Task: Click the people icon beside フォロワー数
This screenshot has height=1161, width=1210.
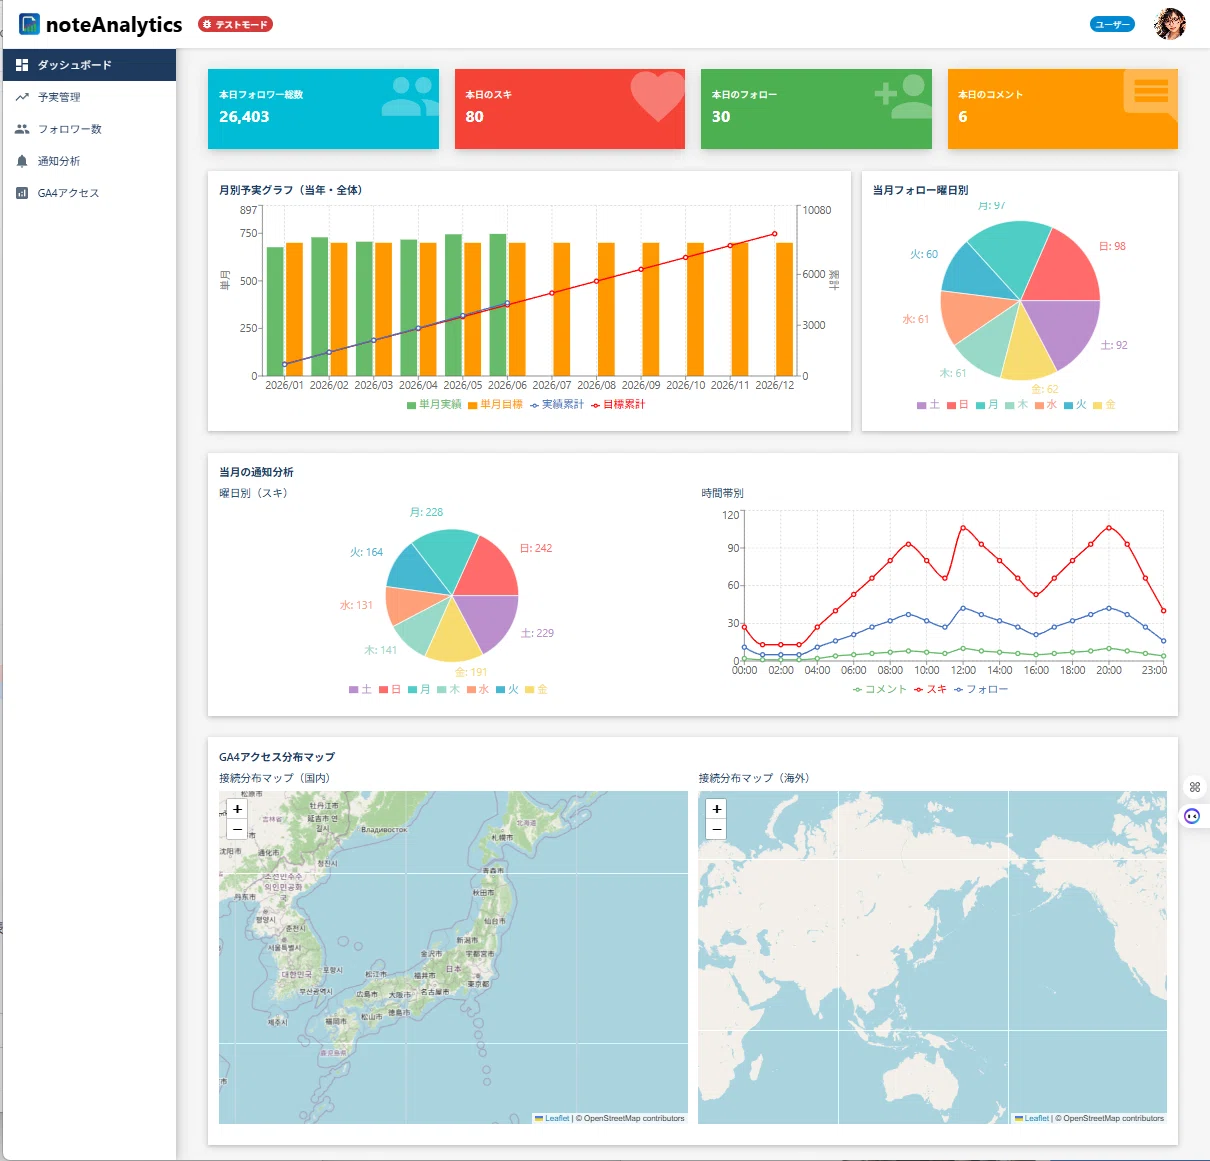Action: click(x=22, y=129)
